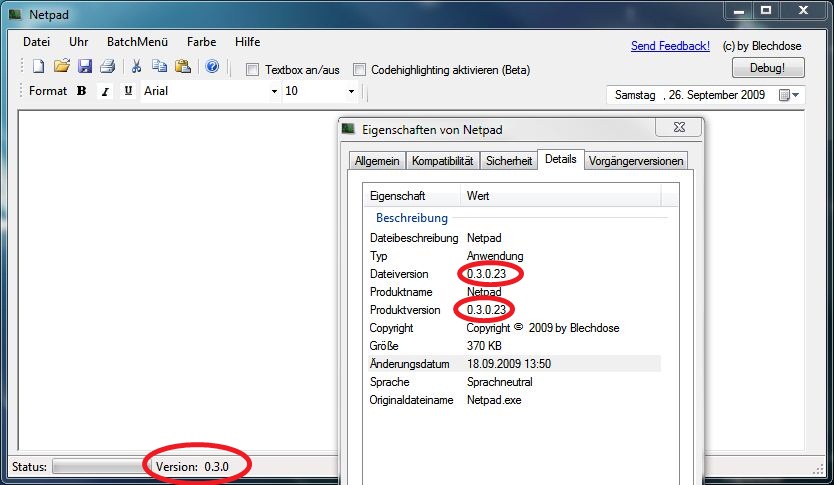Switch to the Allgemein tab
The image size is (834, 485).
coord(377,161)
